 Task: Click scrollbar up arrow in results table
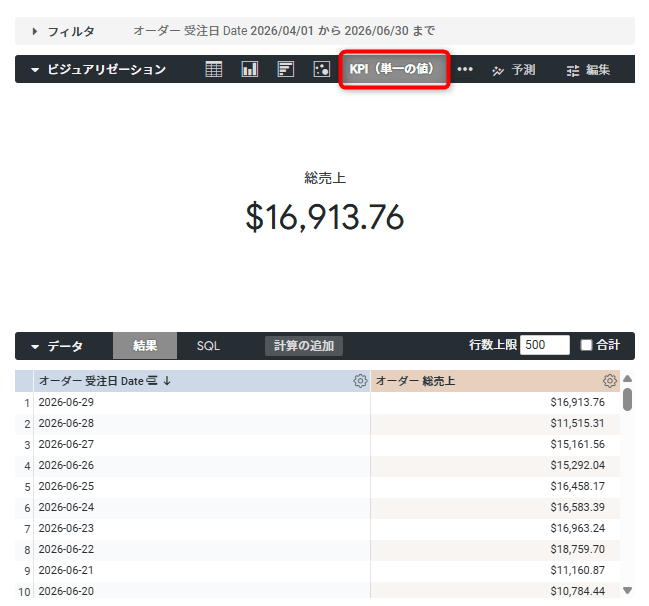click(x=627, y=378)
